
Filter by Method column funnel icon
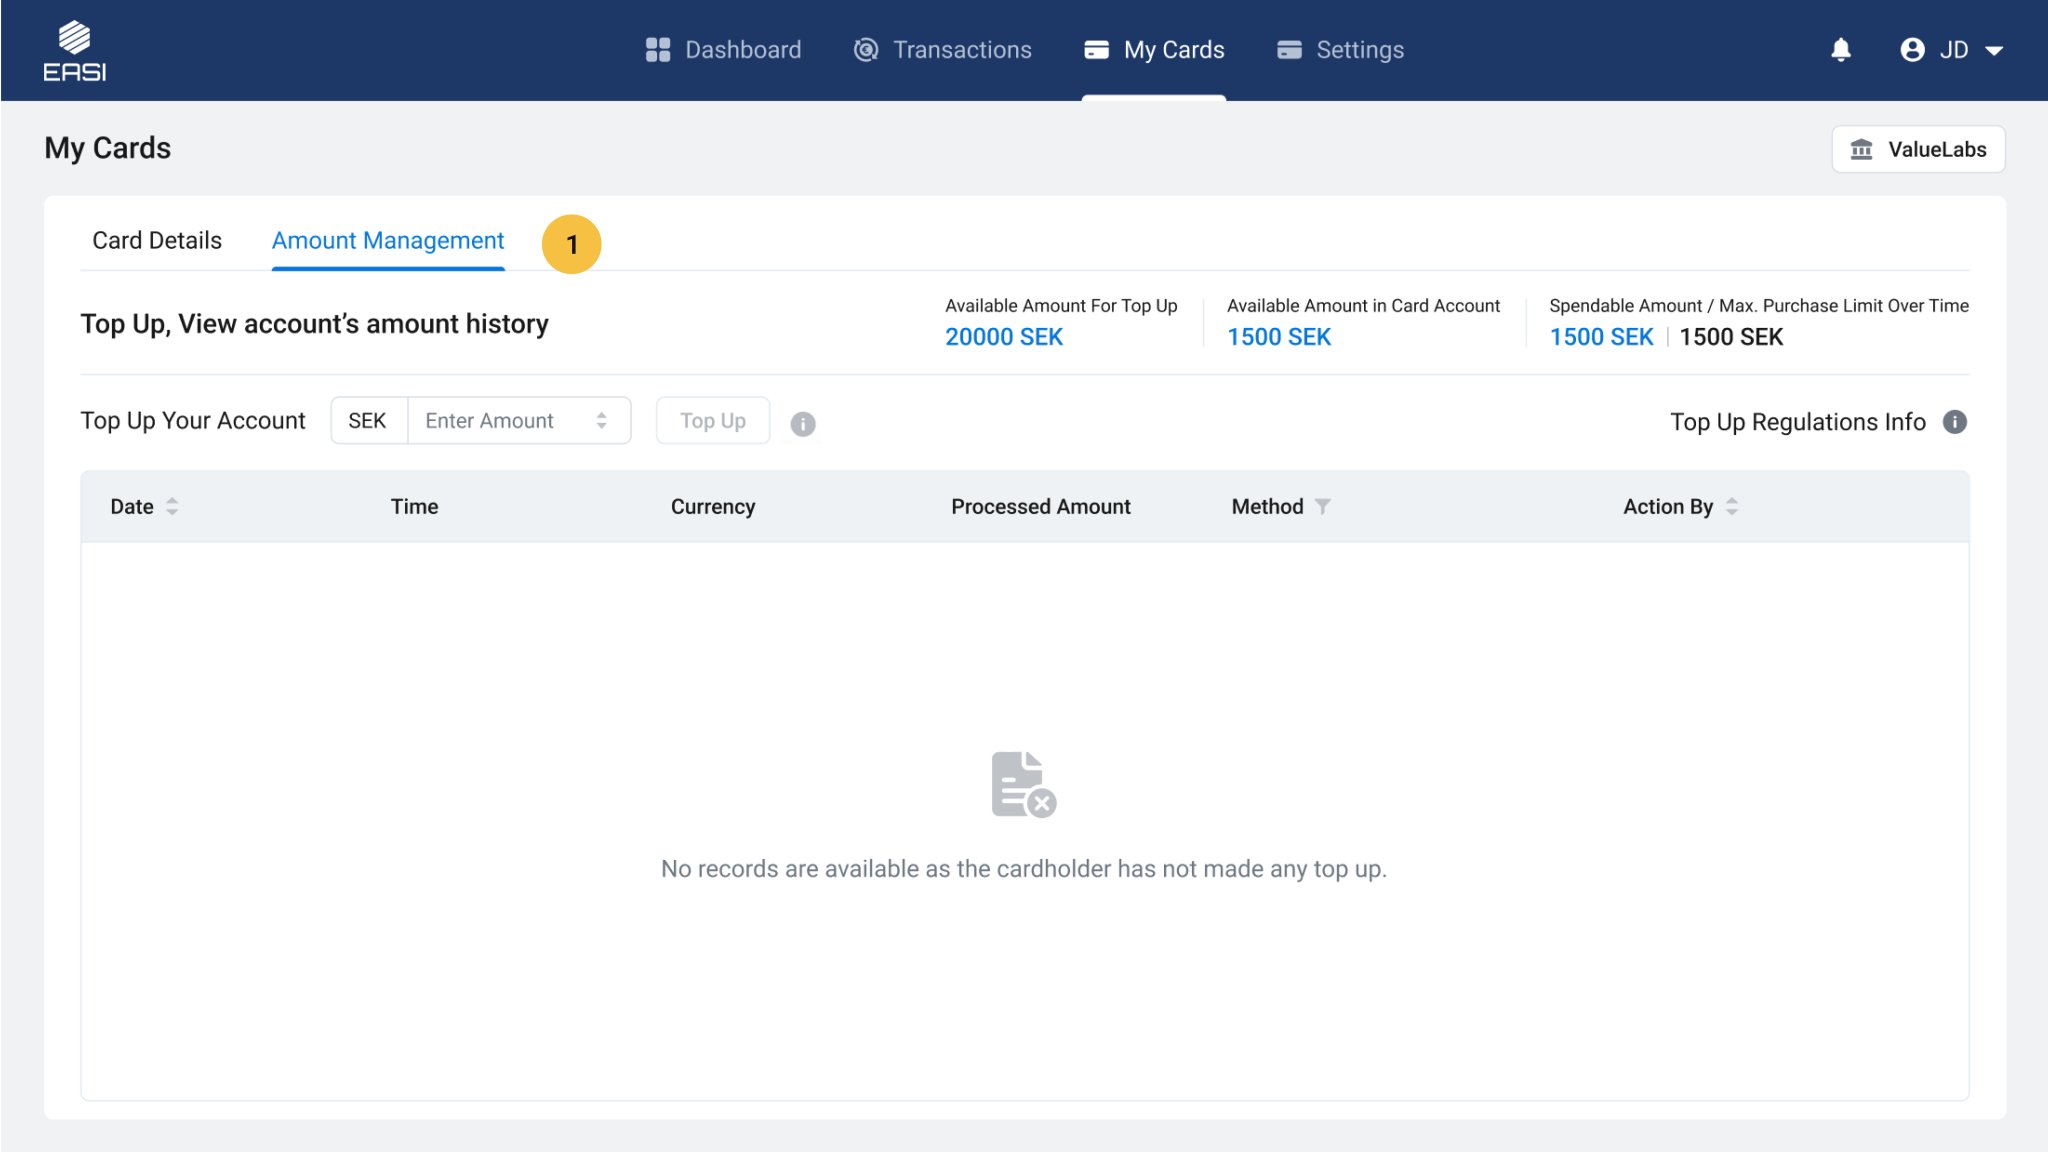(1322, 507)
